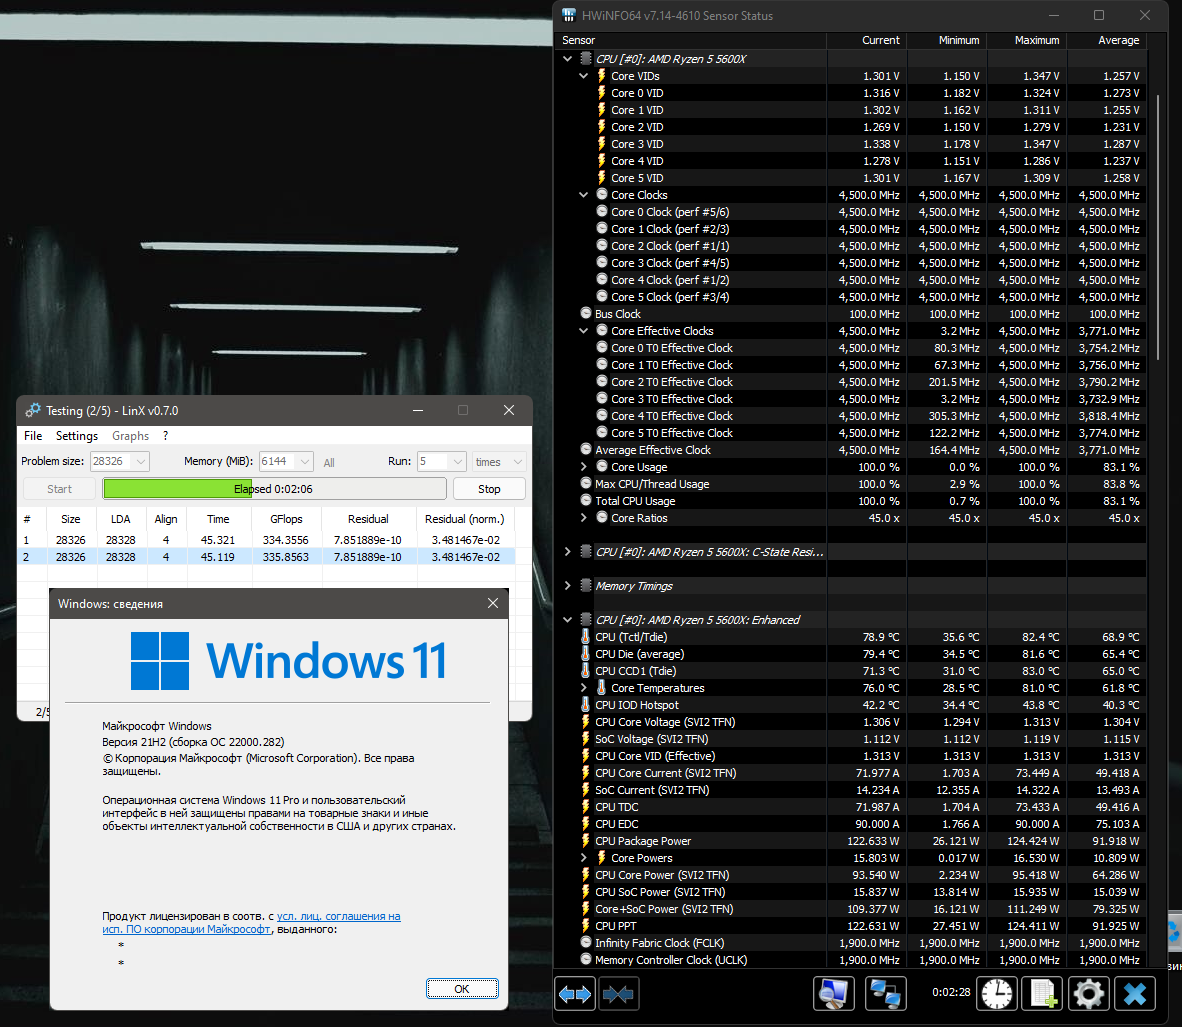
Task: Click the Average Effective Clock icon
Action: [x=586, y=449]
